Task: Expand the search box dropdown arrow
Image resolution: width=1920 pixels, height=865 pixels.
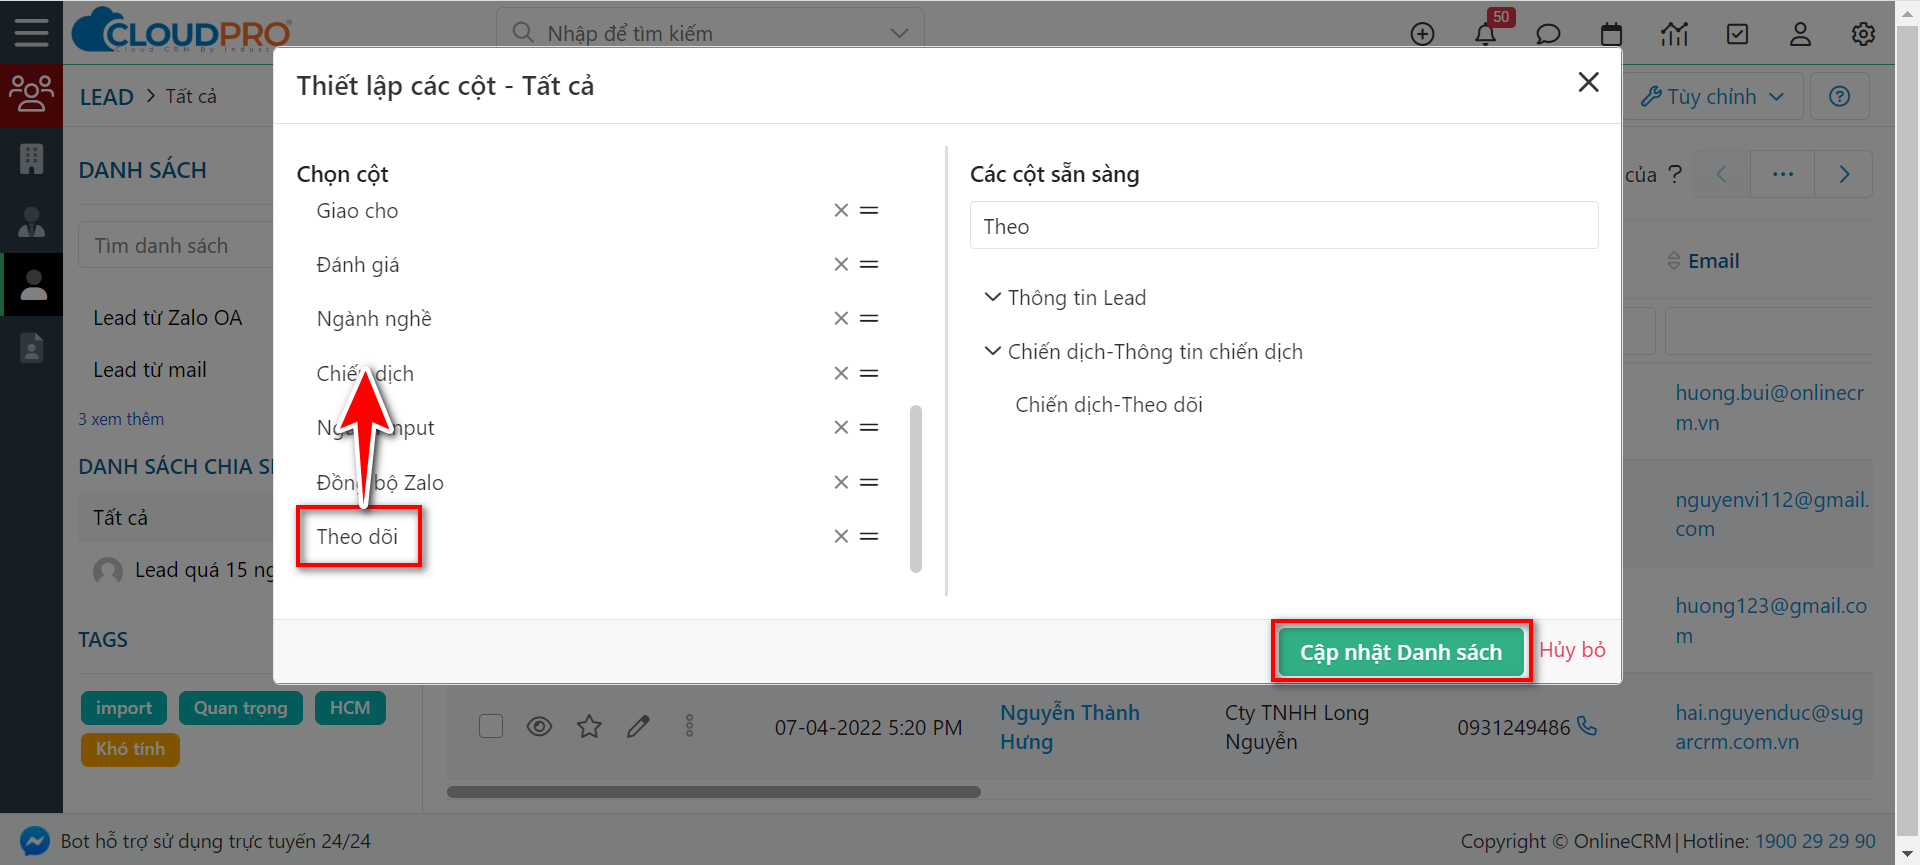Action: click(x=899, y=33)
